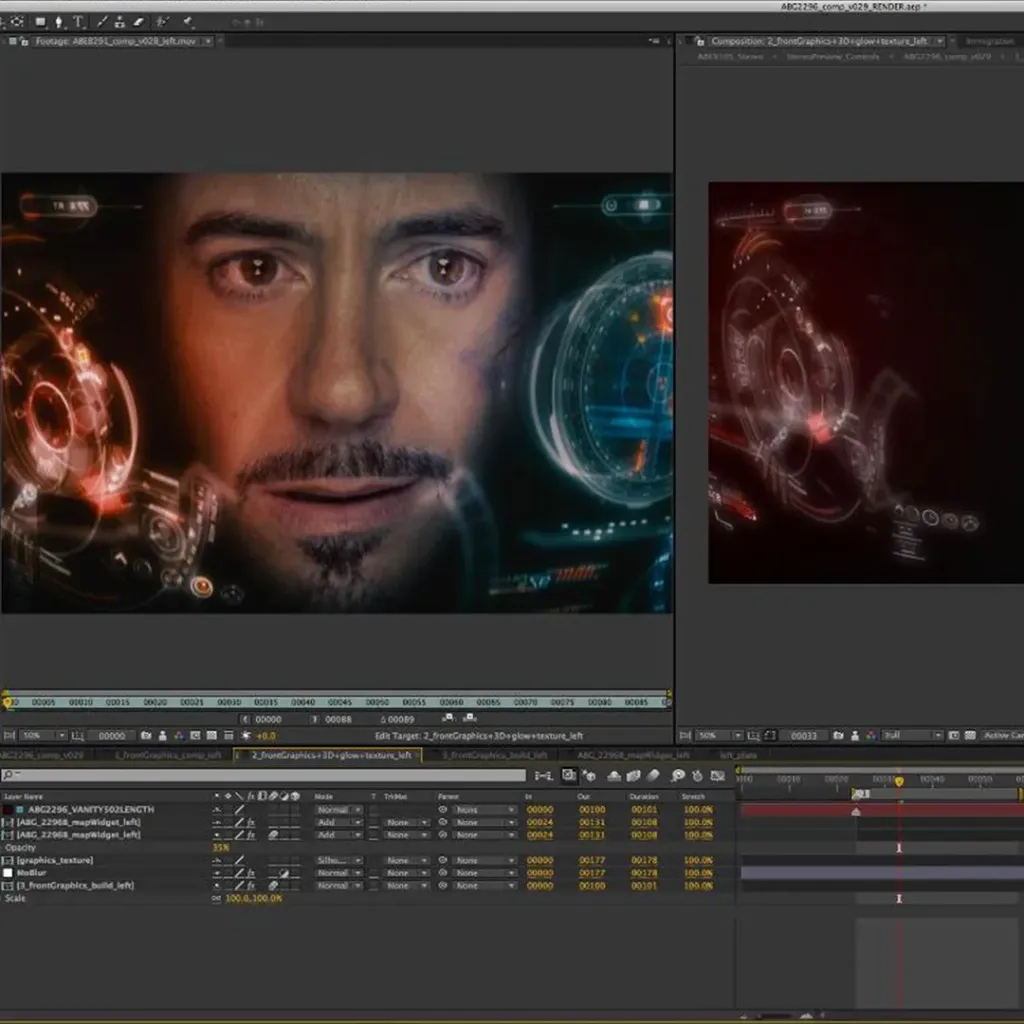Select the Pen tool in the toolbar
The image size is (1024, 1024).
point(59,22)
